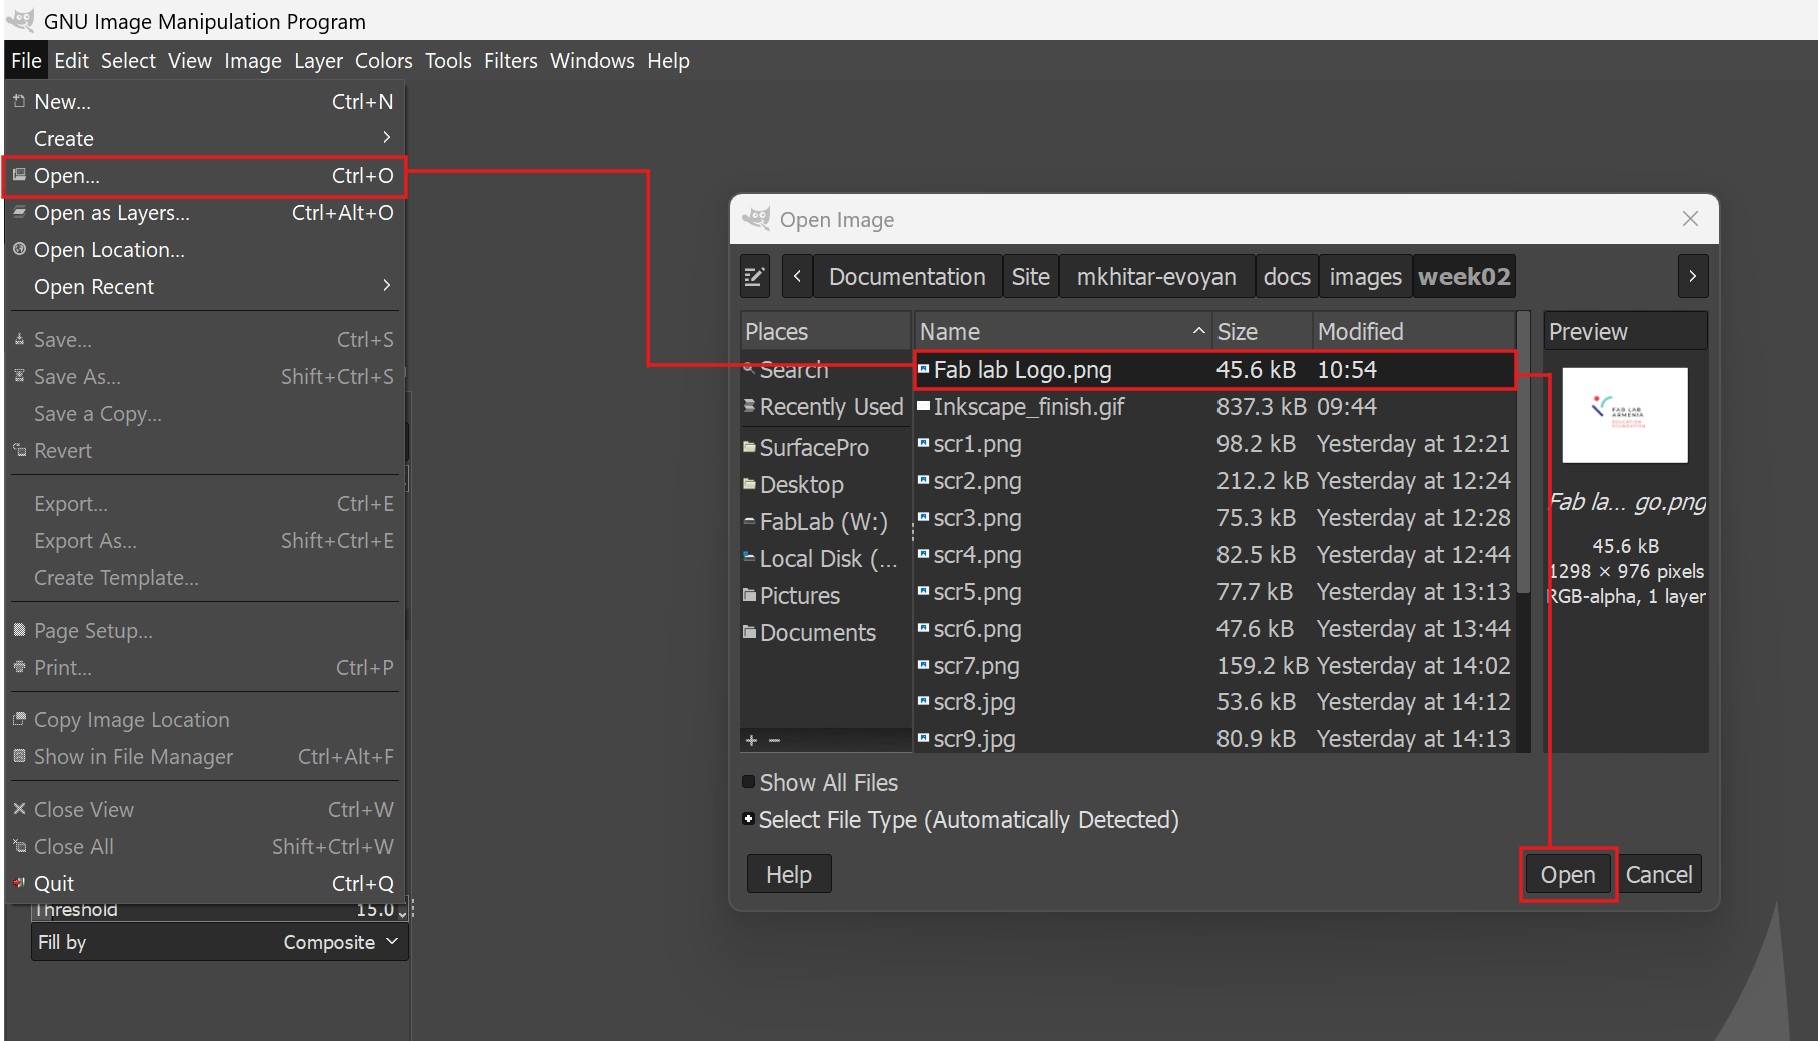Remove bookmark with minus icon under Places

point(774,740)
